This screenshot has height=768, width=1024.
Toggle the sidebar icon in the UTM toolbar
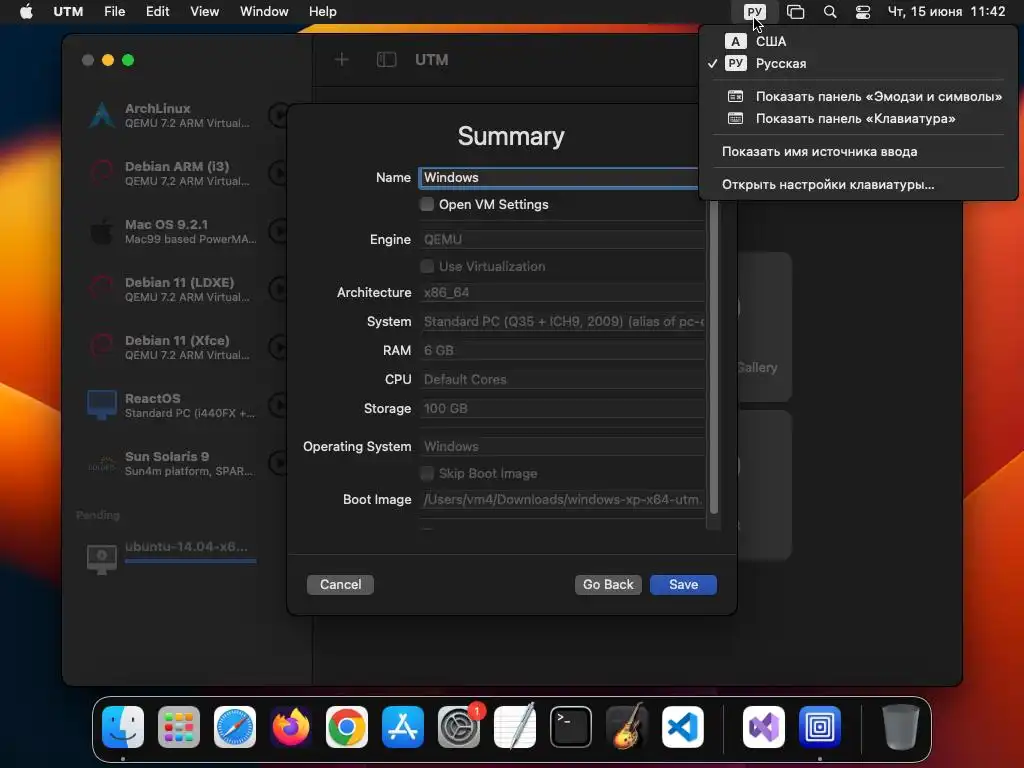[x=387, y=60]
